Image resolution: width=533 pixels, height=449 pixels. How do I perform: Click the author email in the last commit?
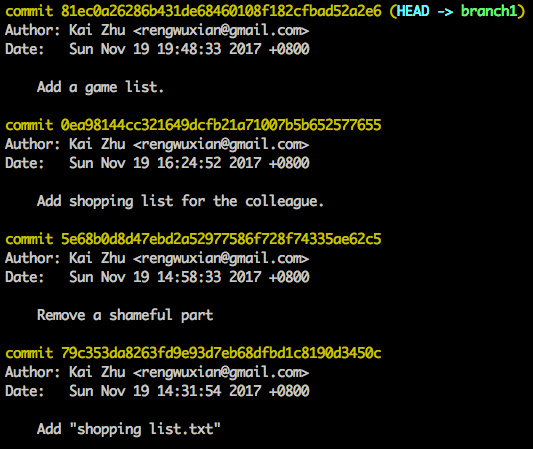(x=221, y=372)
